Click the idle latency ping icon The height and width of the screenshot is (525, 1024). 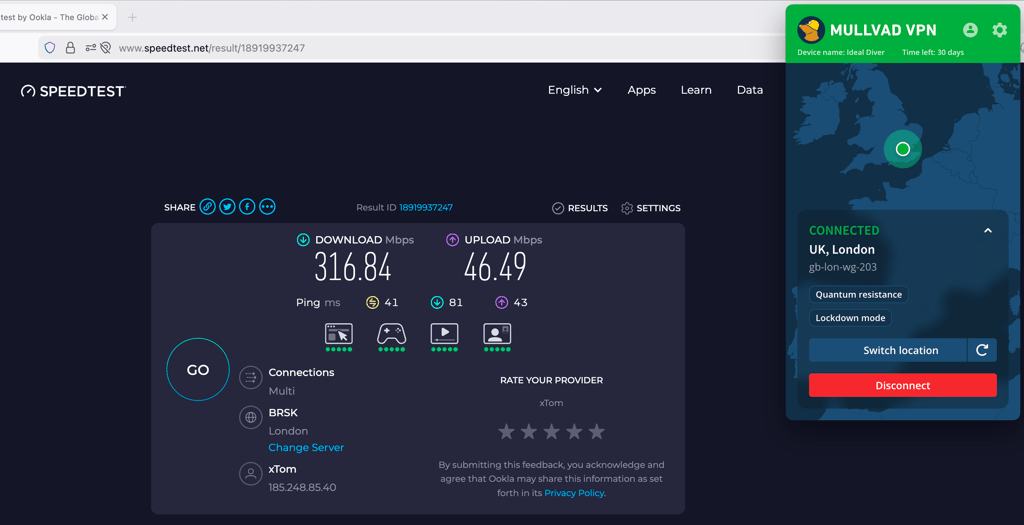click(372, 302)
